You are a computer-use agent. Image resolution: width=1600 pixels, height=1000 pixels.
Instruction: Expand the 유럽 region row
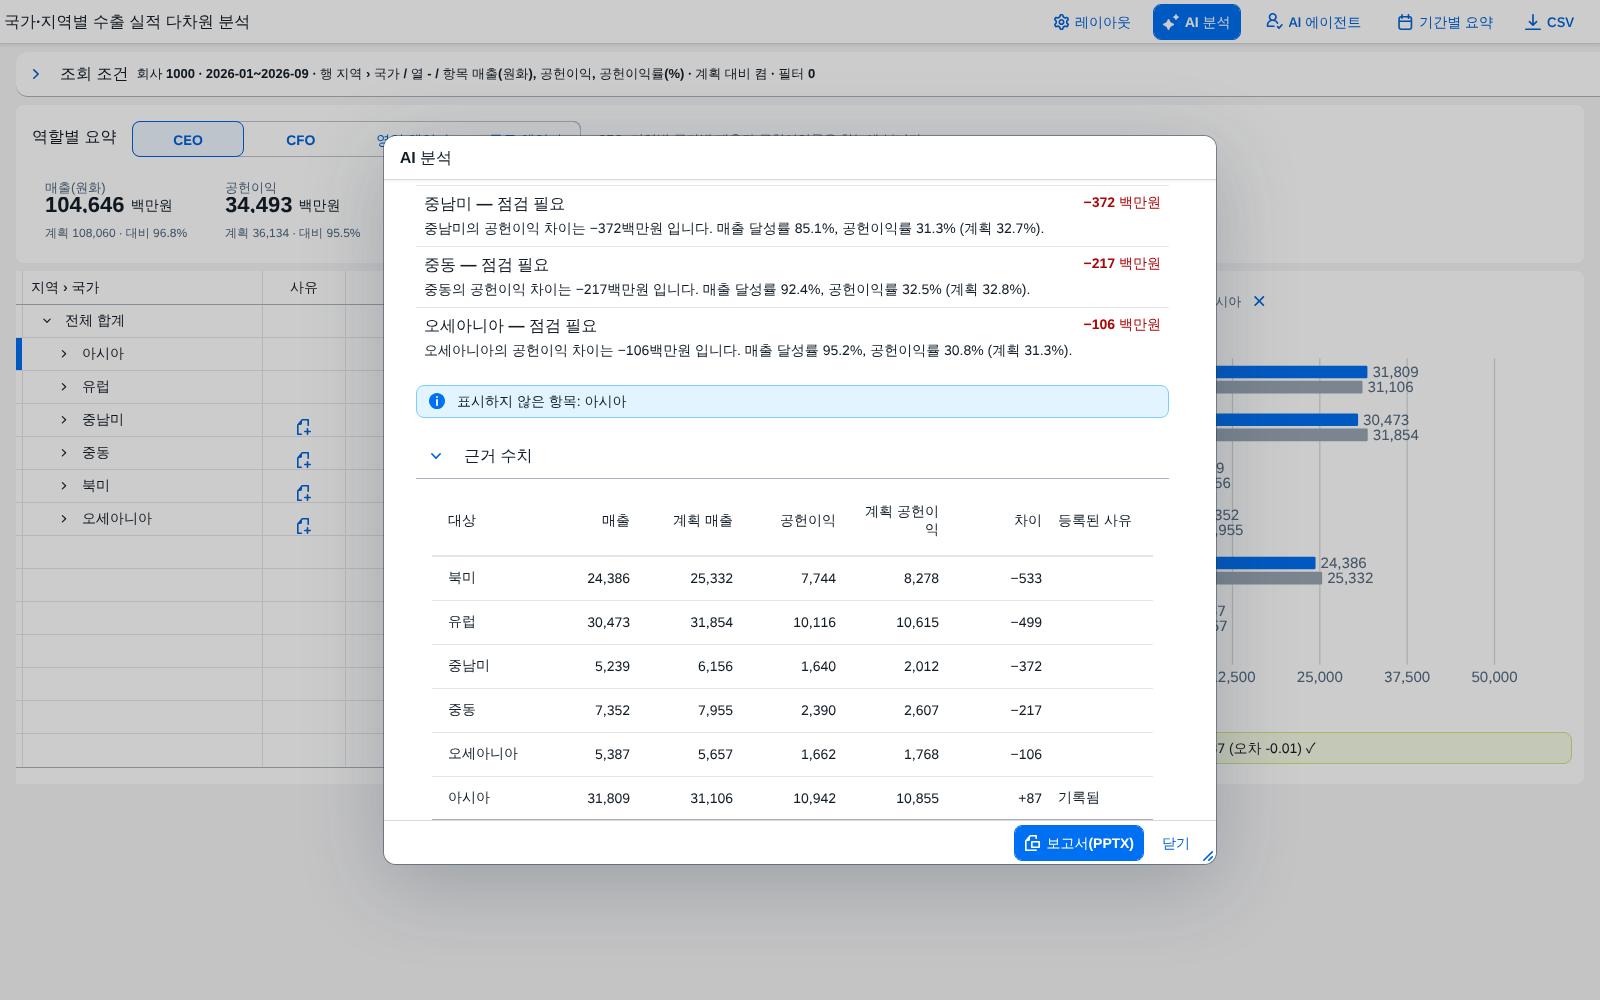click(x=64, y=387)
